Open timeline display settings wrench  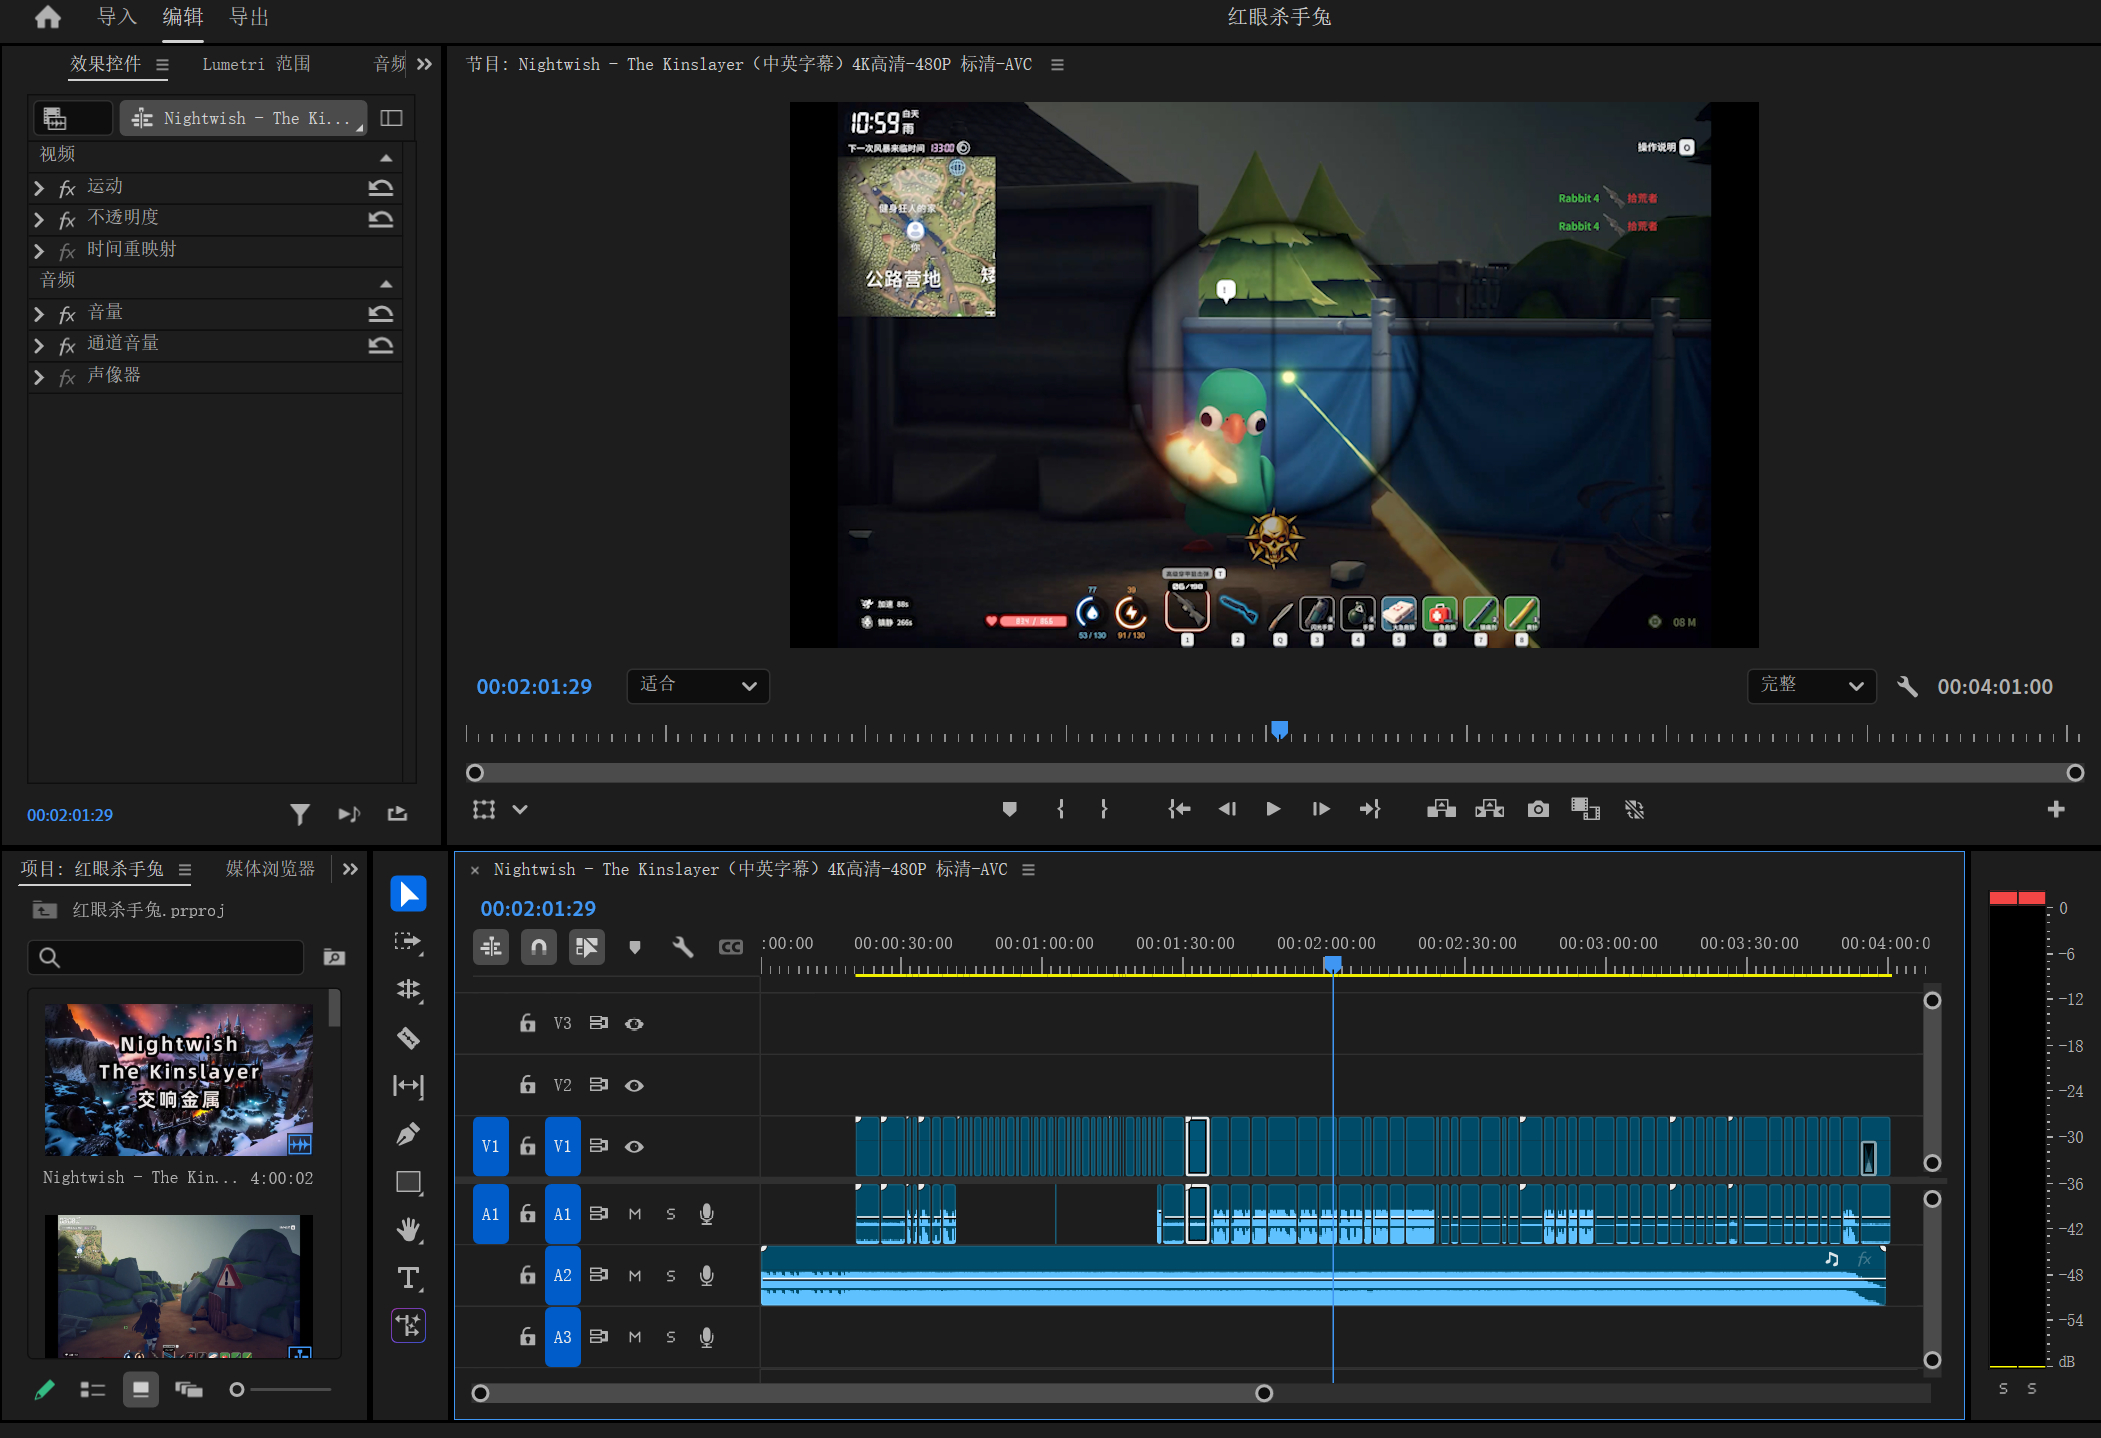pos(683,946)
